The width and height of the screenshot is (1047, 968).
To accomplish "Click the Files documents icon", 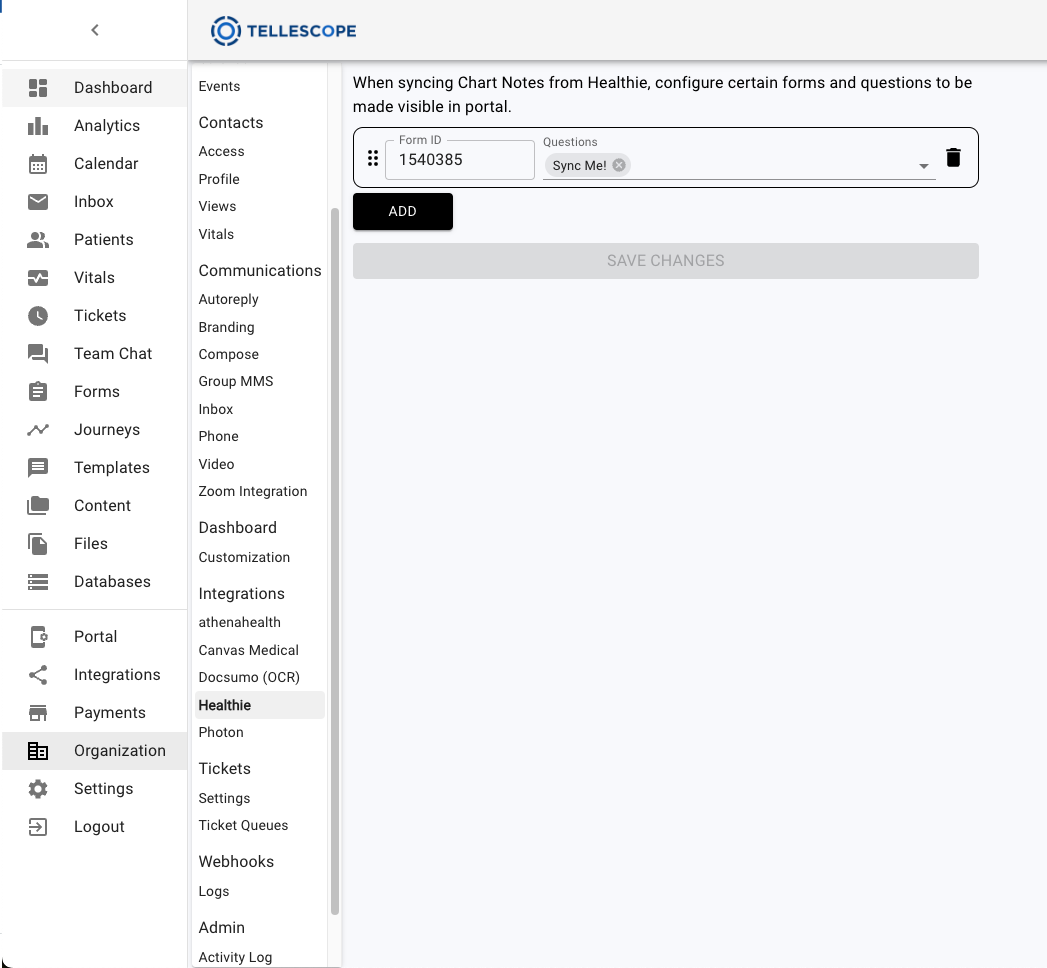I will 38,544.
